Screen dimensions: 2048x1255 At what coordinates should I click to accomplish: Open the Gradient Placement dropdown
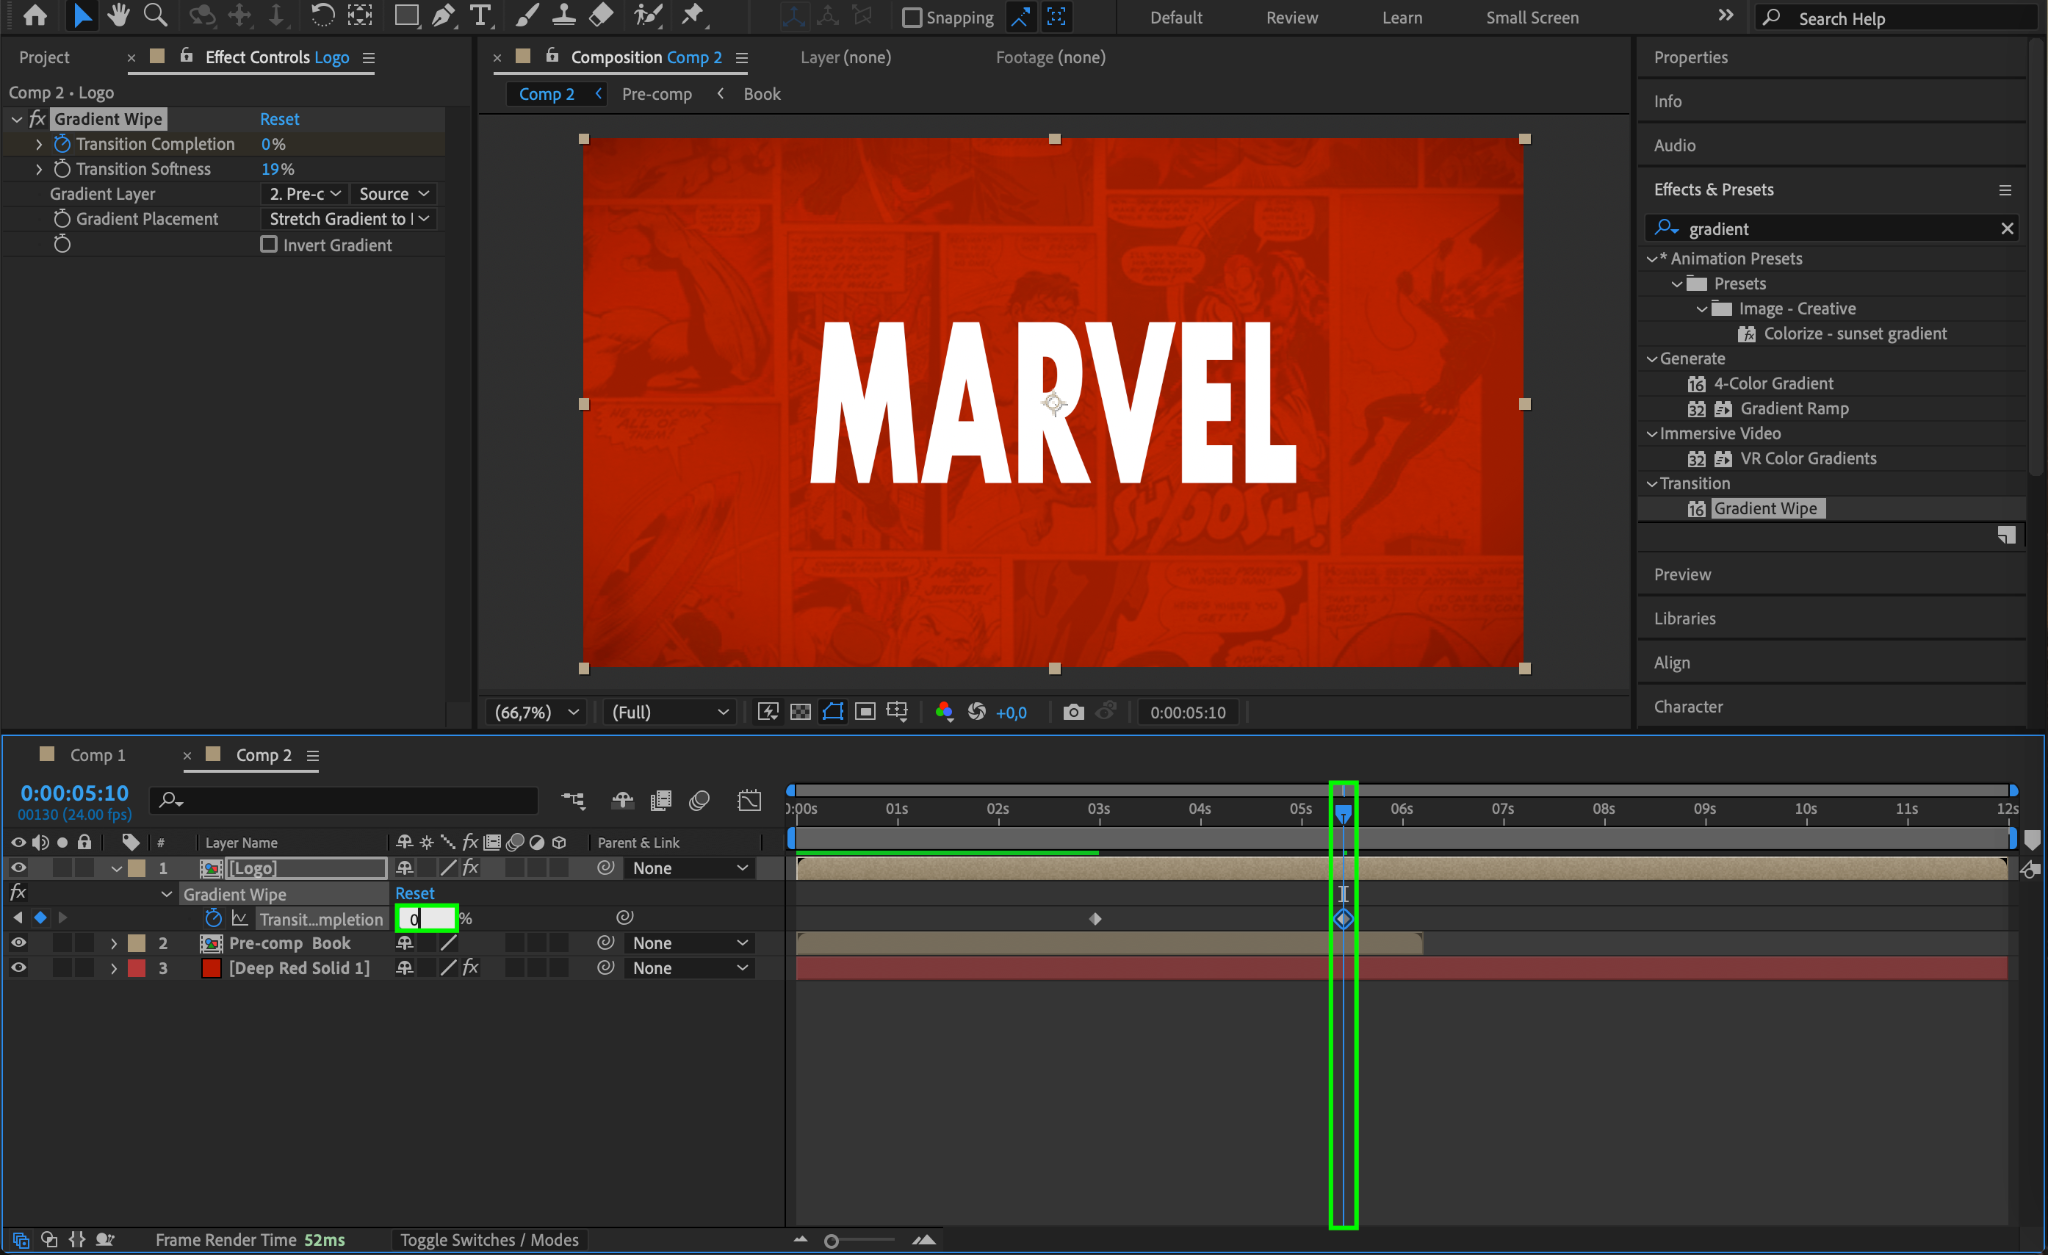click(349, 219)
